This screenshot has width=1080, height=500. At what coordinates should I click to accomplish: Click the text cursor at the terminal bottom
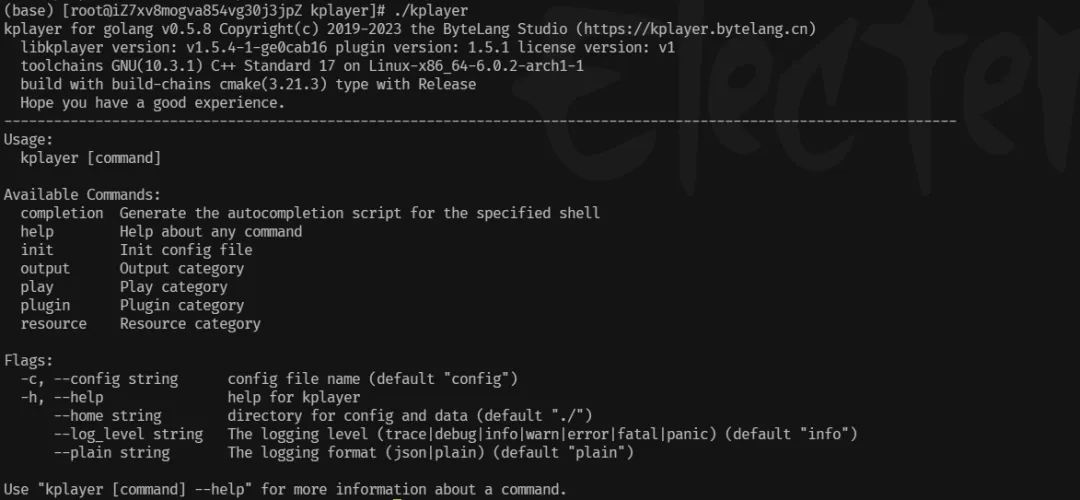pyautogui.click(x=397, y=497)
